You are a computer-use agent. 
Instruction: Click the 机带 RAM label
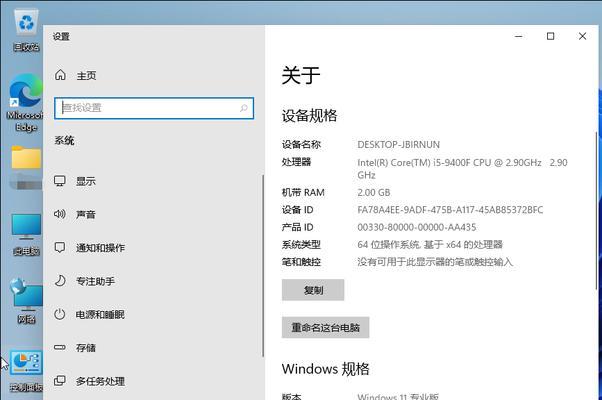click(303, 192)
